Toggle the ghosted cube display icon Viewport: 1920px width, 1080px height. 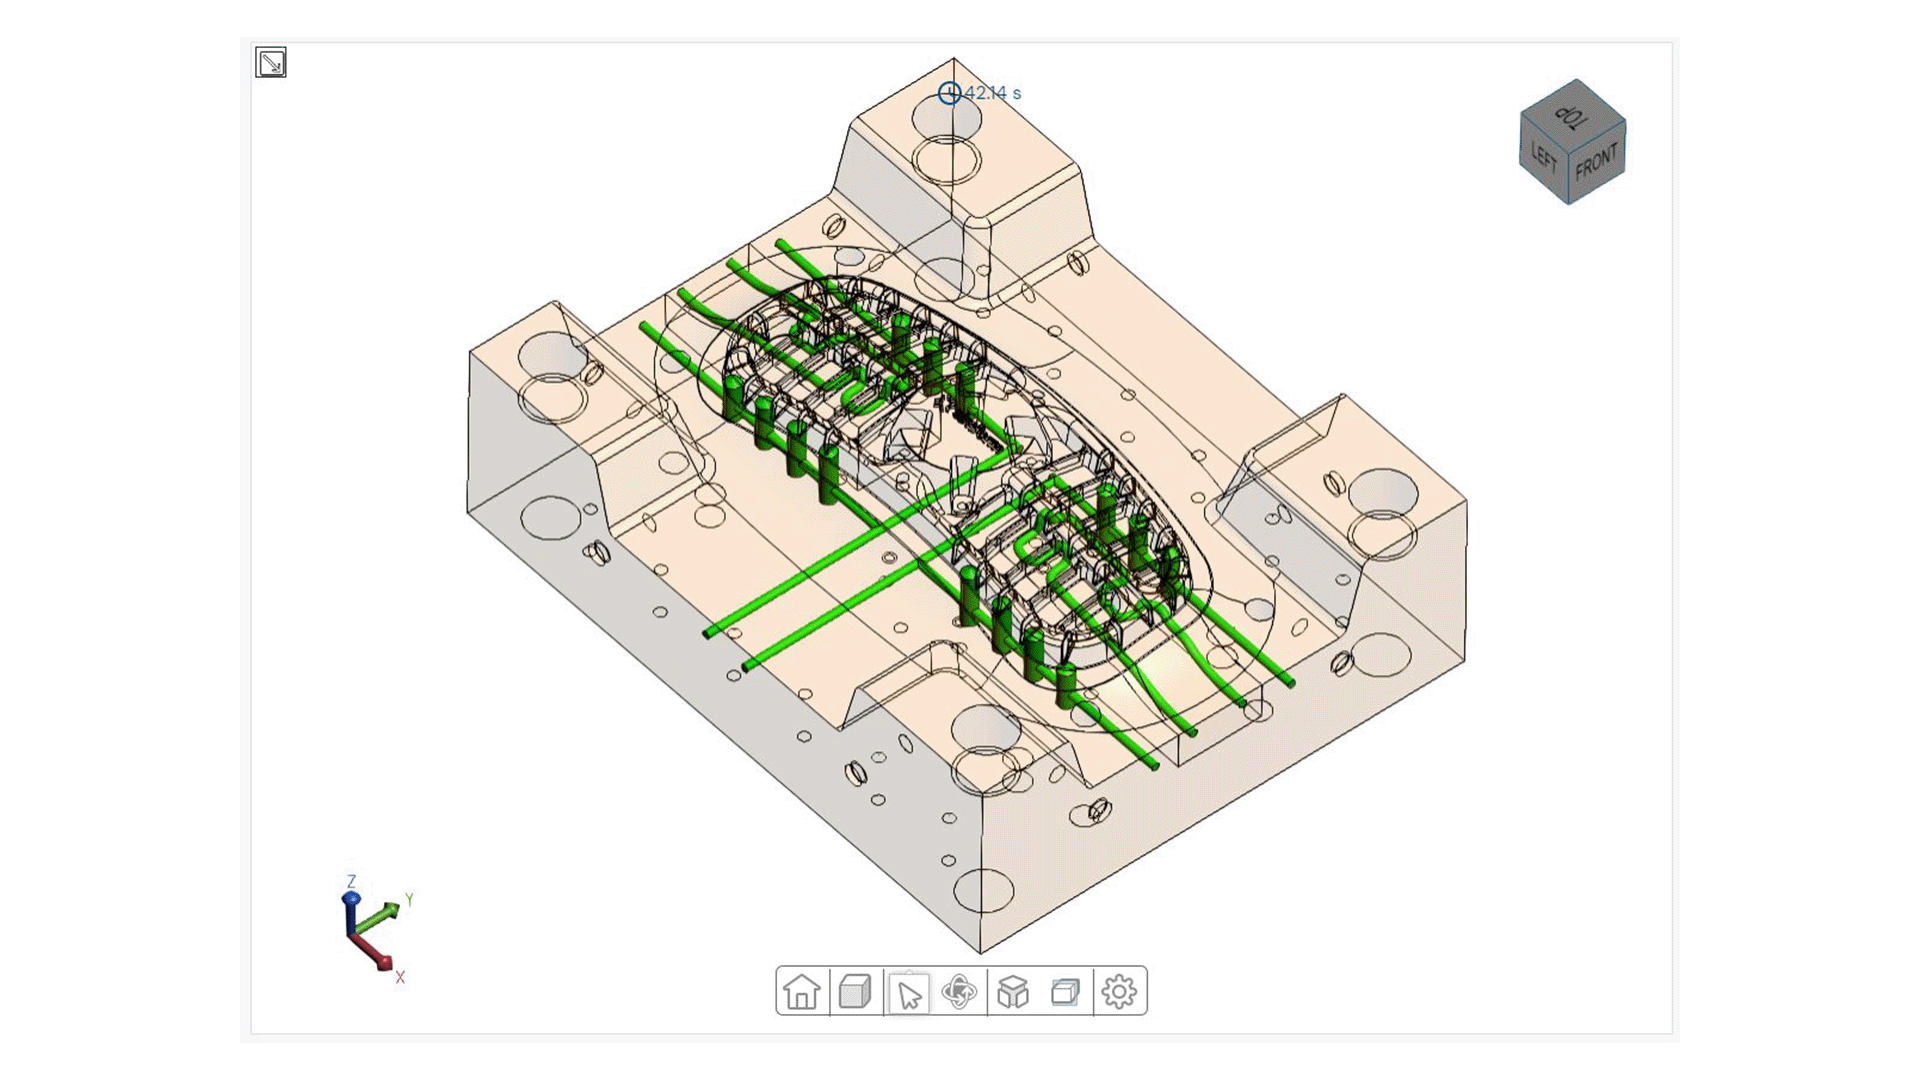click(x=1068, y=992)
